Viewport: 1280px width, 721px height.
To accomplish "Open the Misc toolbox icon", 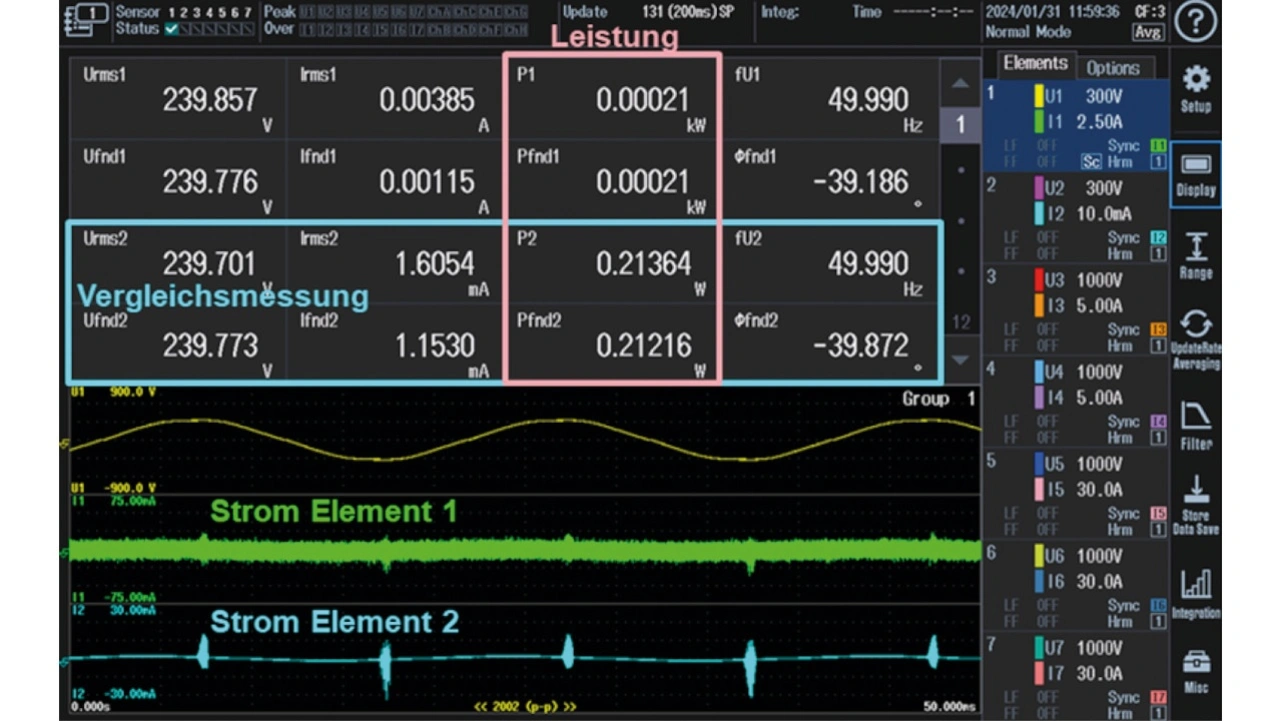I will click(1195, 670).
